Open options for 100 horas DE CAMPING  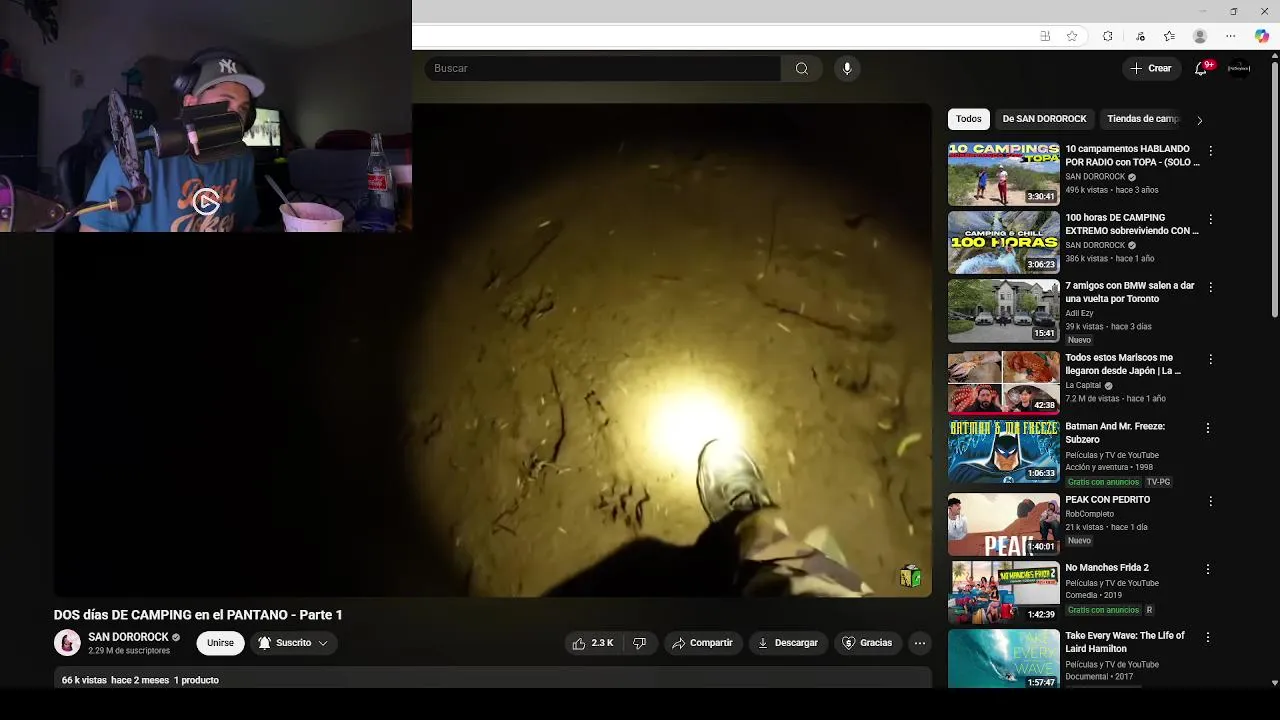point(1210,219)
